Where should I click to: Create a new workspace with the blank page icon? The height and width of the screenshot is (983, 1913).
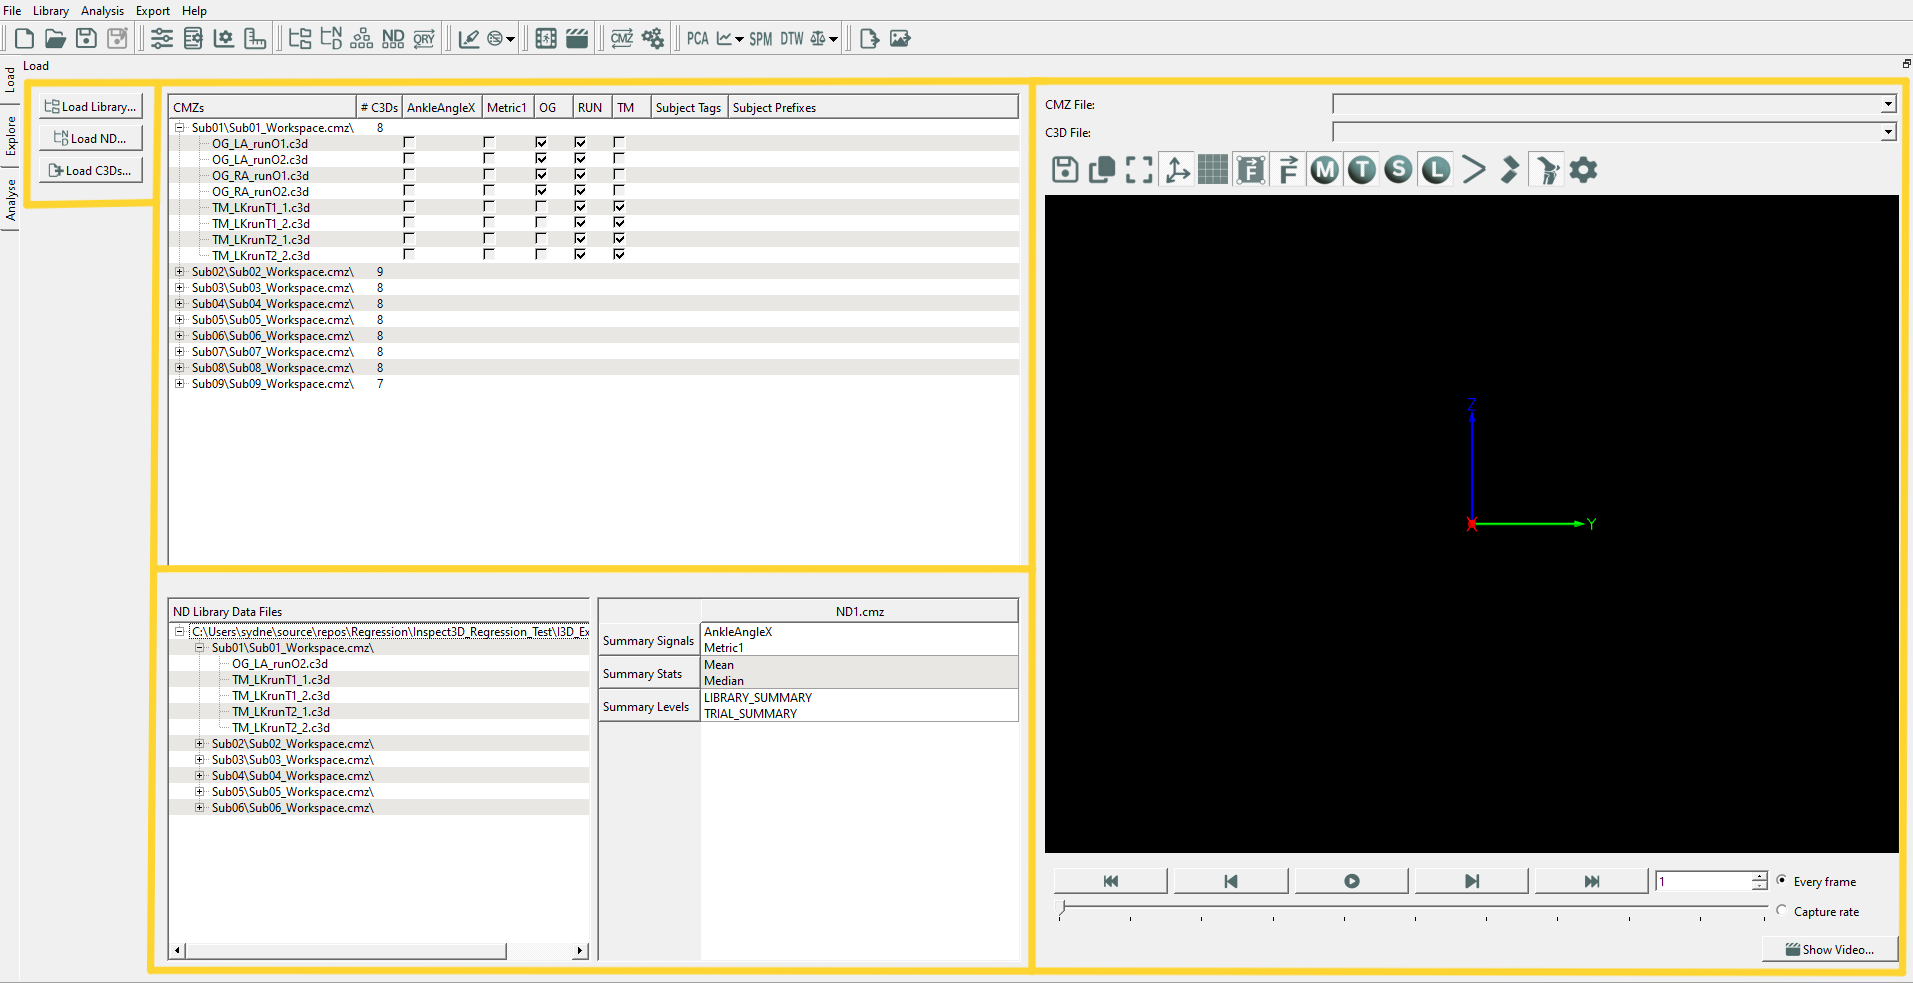coord(24,38)
